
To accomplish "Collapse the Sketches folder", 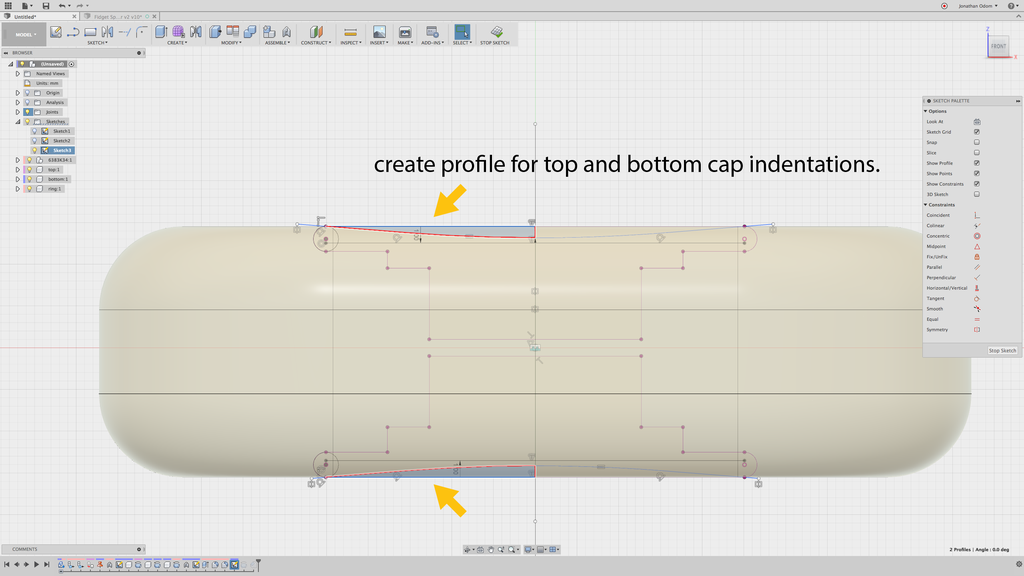I will 18,121.
